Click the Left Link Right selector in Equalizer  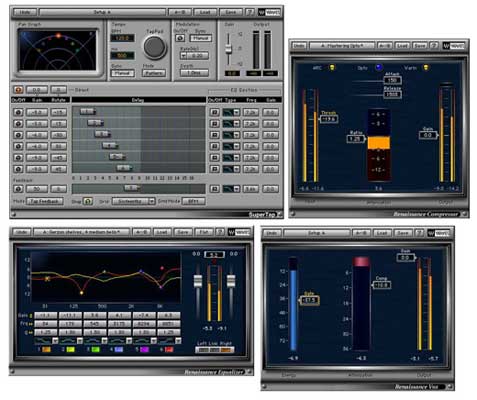[215, 350]
